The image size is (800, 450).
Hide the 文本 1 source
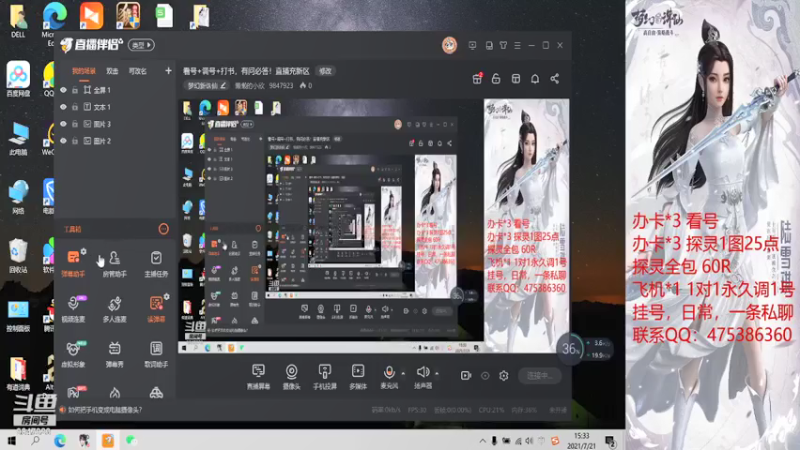pyautogui.click(x=63, y=107)
